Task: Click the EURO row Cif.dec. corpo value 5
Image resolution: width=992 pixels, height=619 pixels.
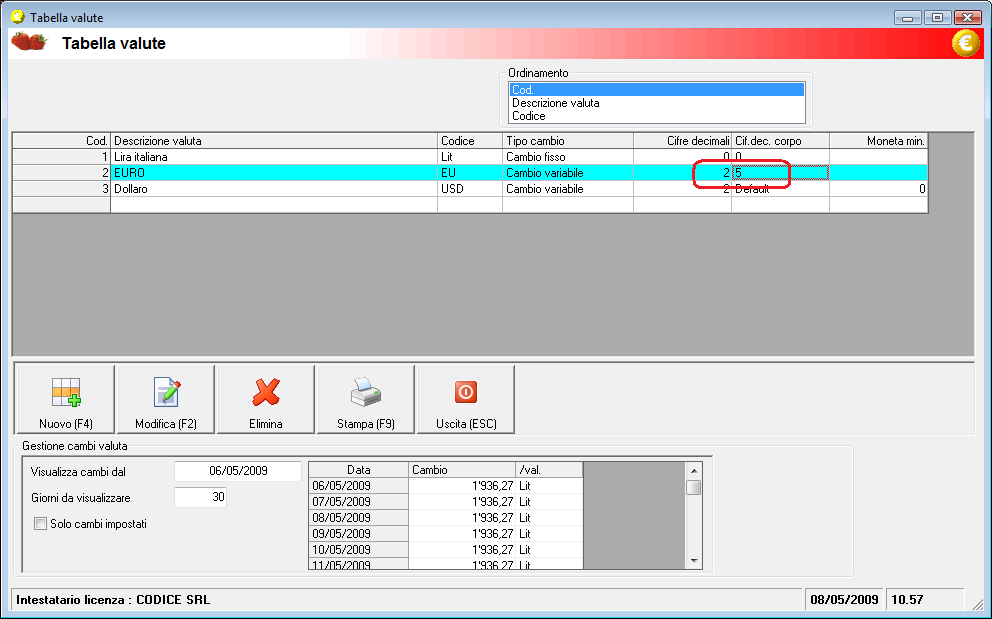Action: (x=780, y=172)
